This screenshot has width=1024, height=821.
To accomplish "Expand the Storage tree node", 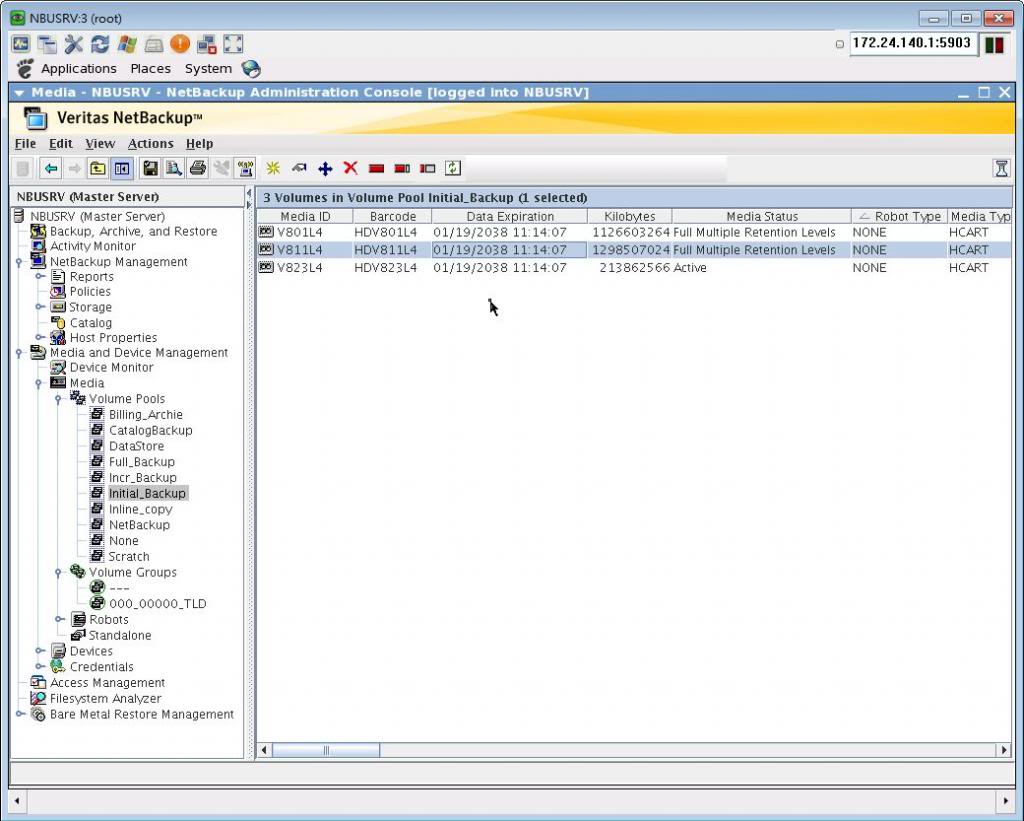I will pyautogui.click(x=40, y=307).
